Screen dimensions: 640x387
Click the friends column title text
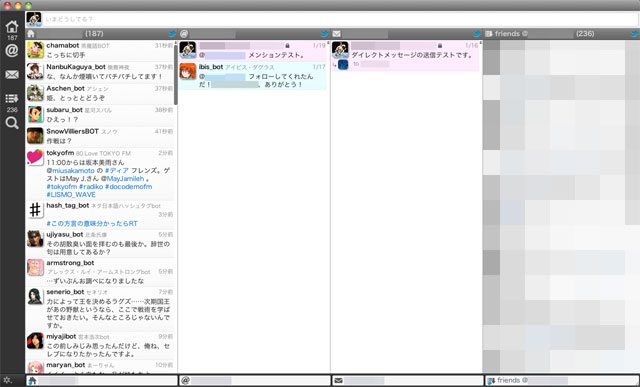pyautogui.click(x=510, y=34)
